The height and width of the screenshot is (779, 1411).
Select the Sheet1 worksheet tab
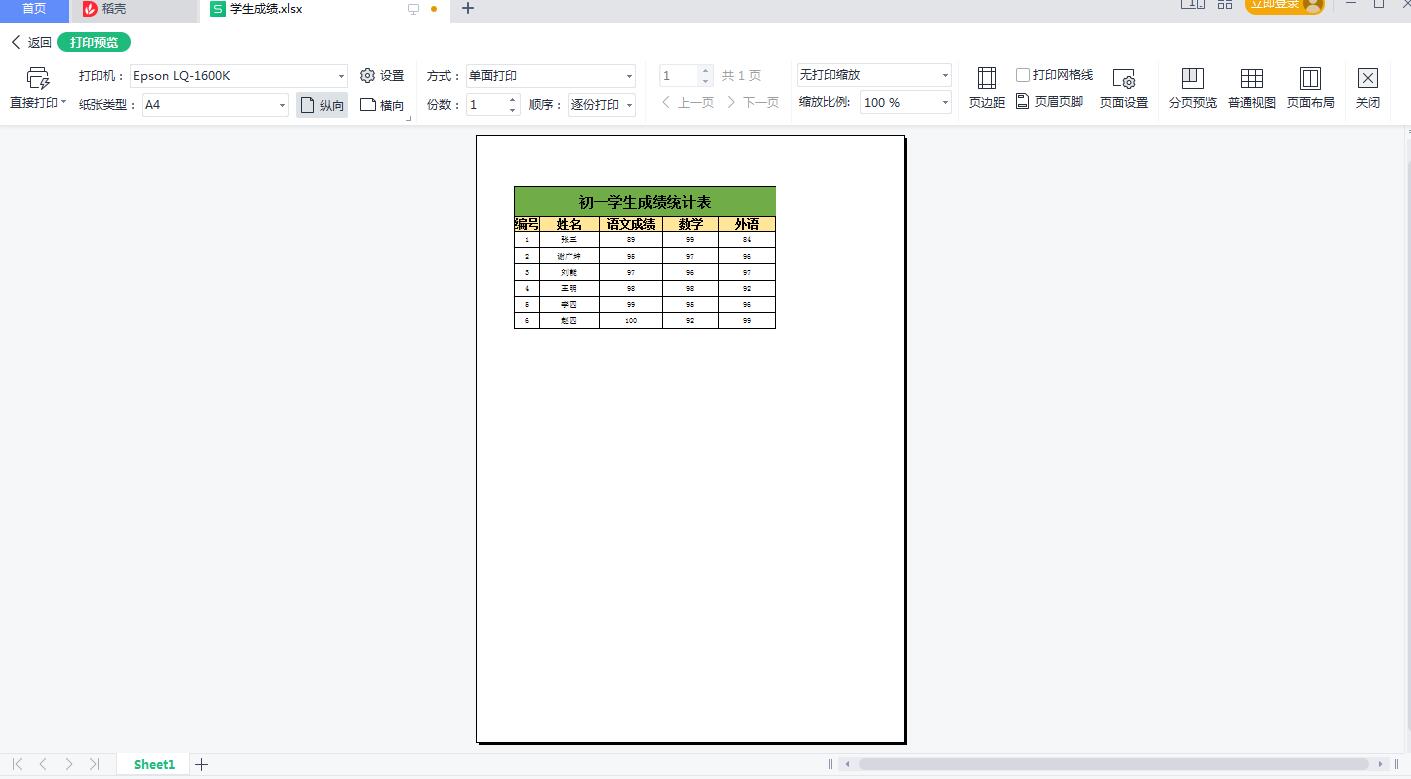click(x=154, y=764)
